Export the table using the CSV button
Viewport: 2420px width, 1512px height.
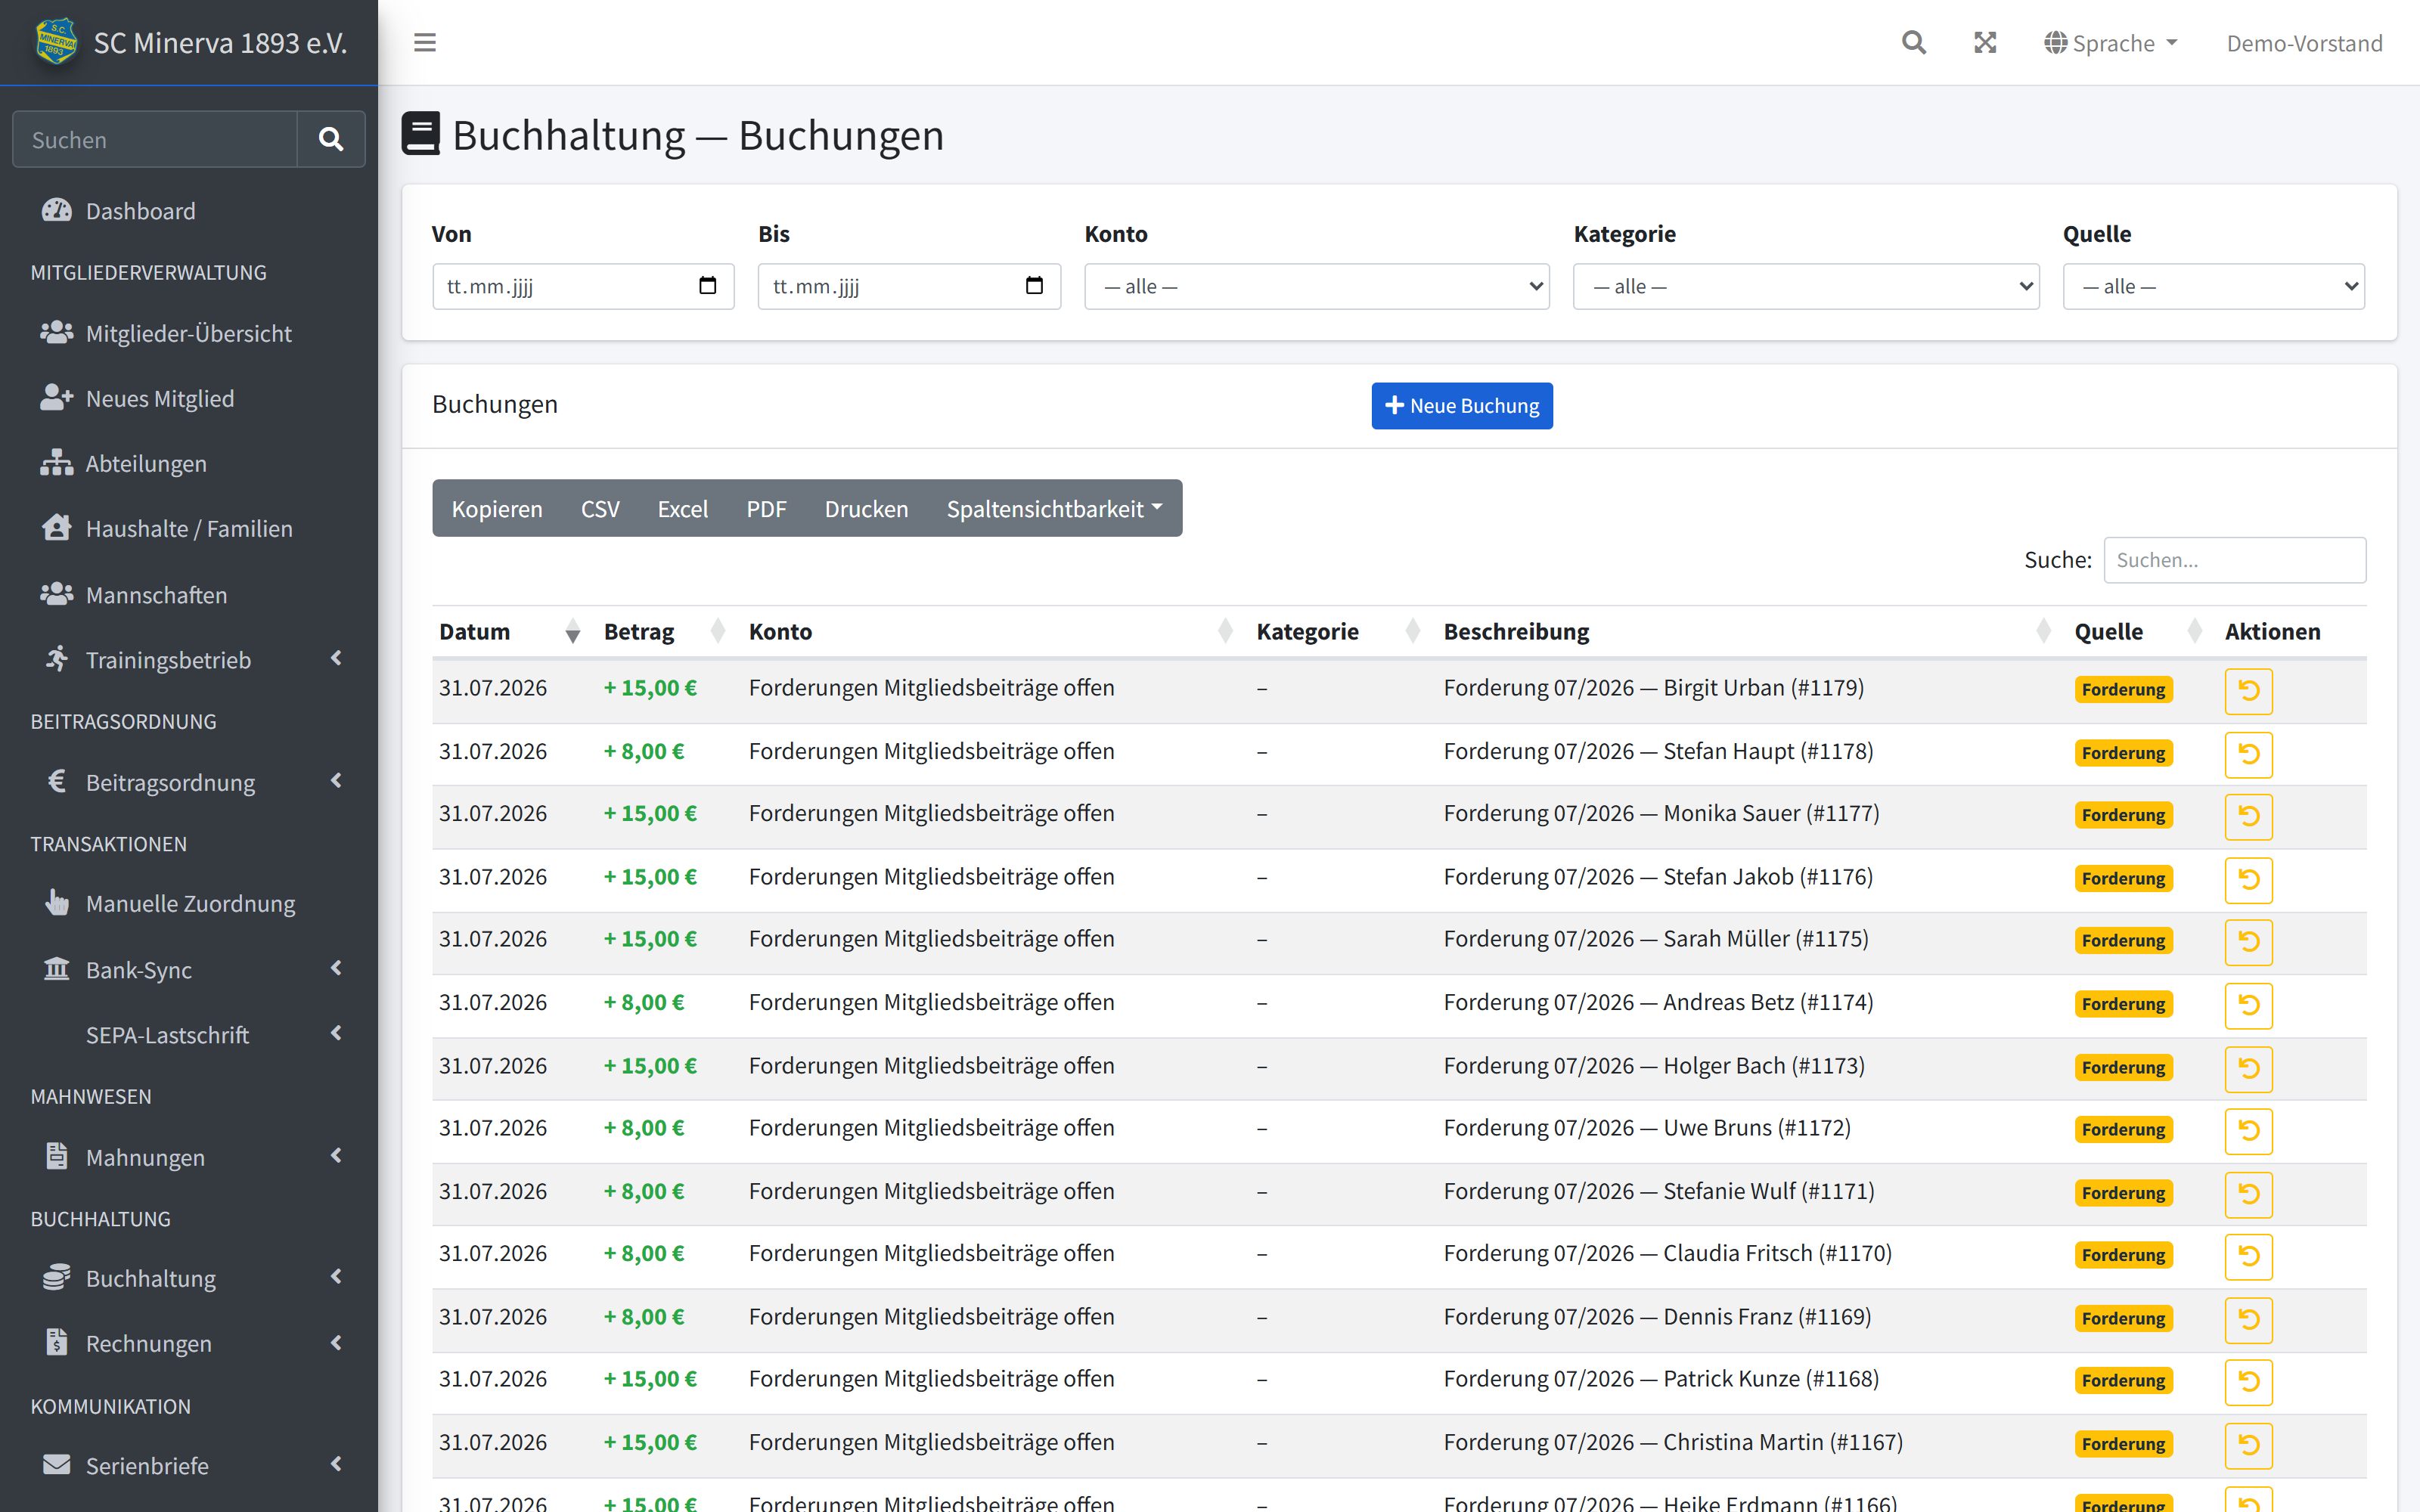click(x=600, y=508)
